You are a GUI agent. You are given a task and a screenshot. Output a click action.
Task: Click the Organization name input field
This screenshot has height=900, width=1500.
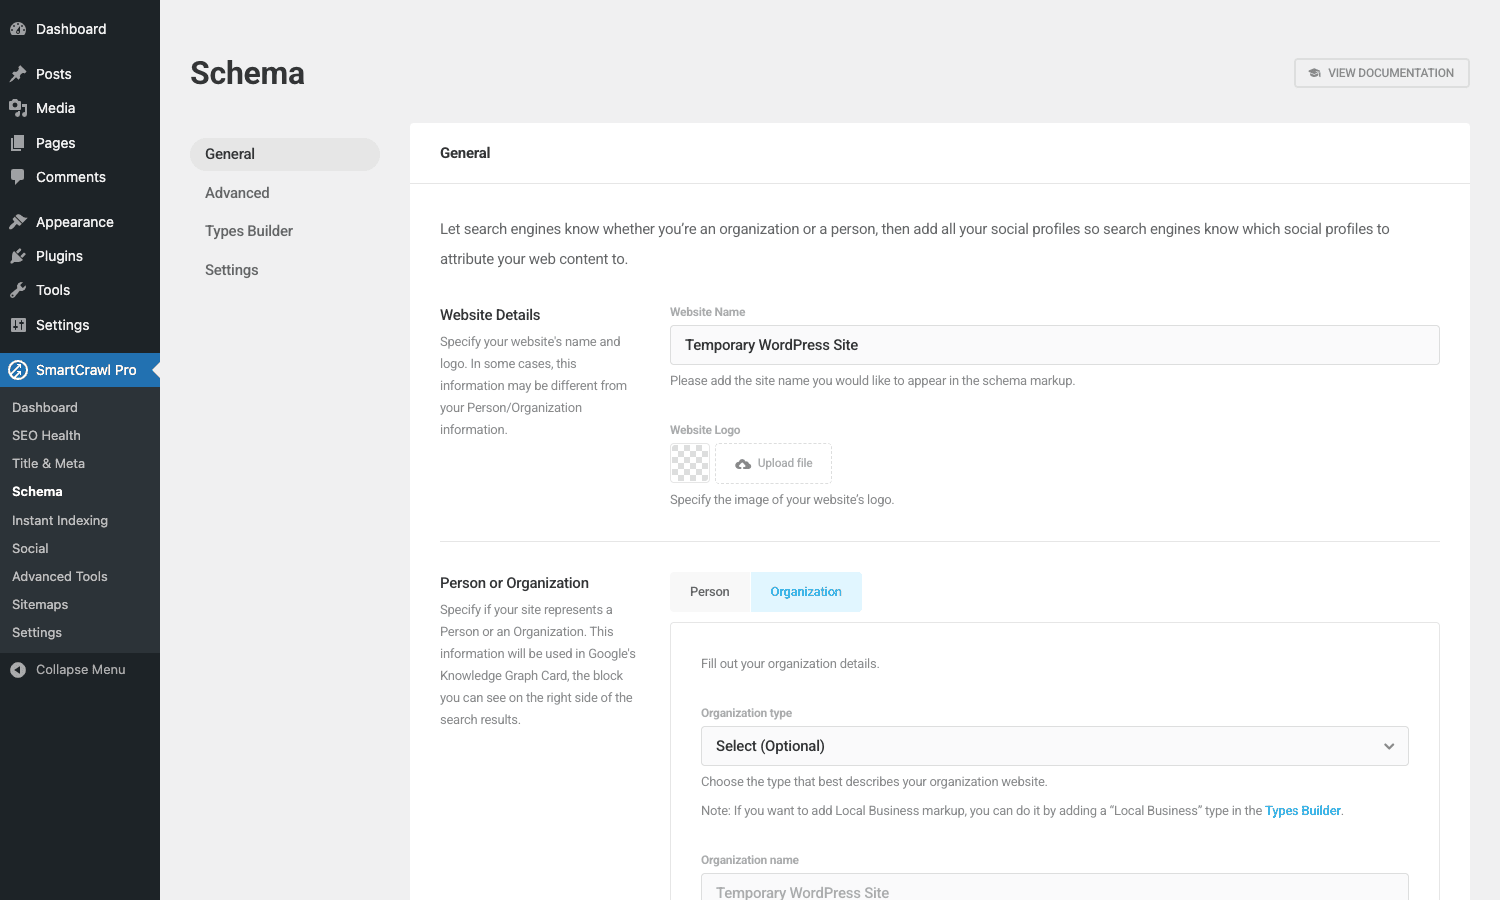coord(1054,886)
